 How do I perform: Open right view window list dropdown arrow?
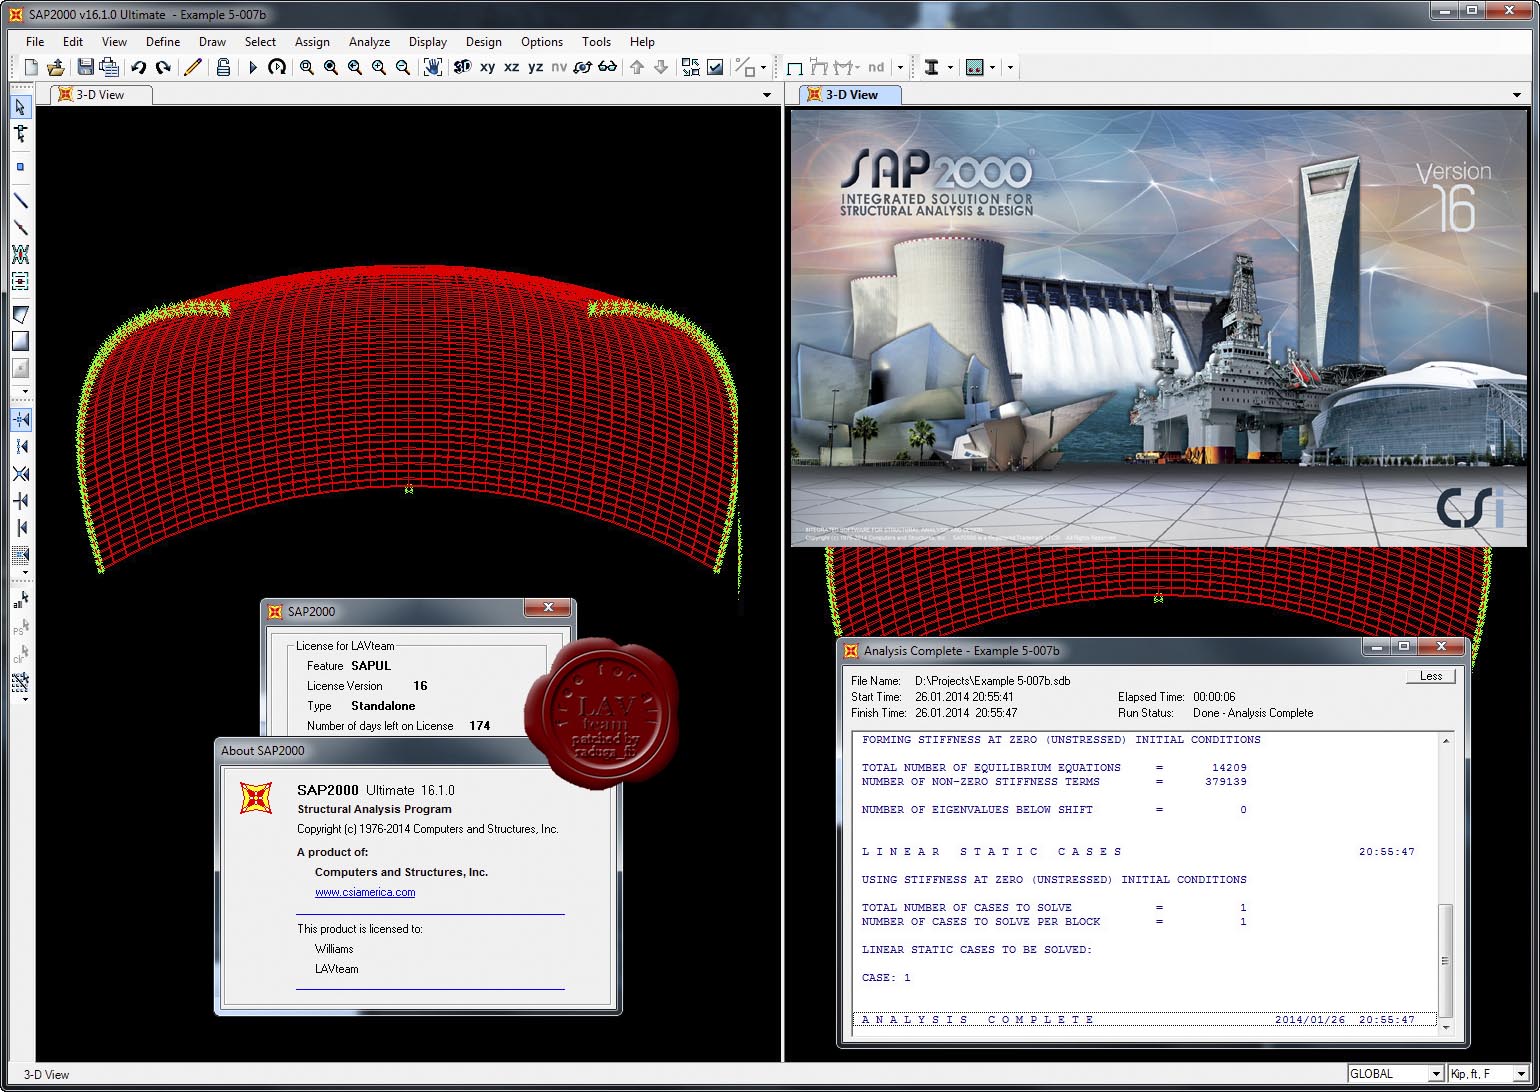tap(1517, 95)
